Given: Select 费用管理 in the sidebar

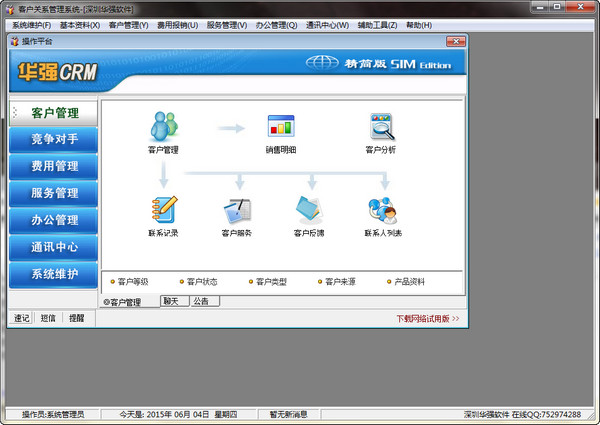Looking at the screenshot, I should tap(53, 166).
